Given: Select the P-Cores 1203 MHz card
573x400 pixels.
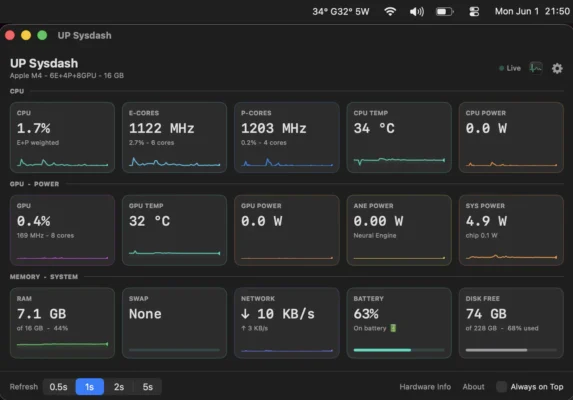Looking at the screenshot, I should tap(287, 137).
